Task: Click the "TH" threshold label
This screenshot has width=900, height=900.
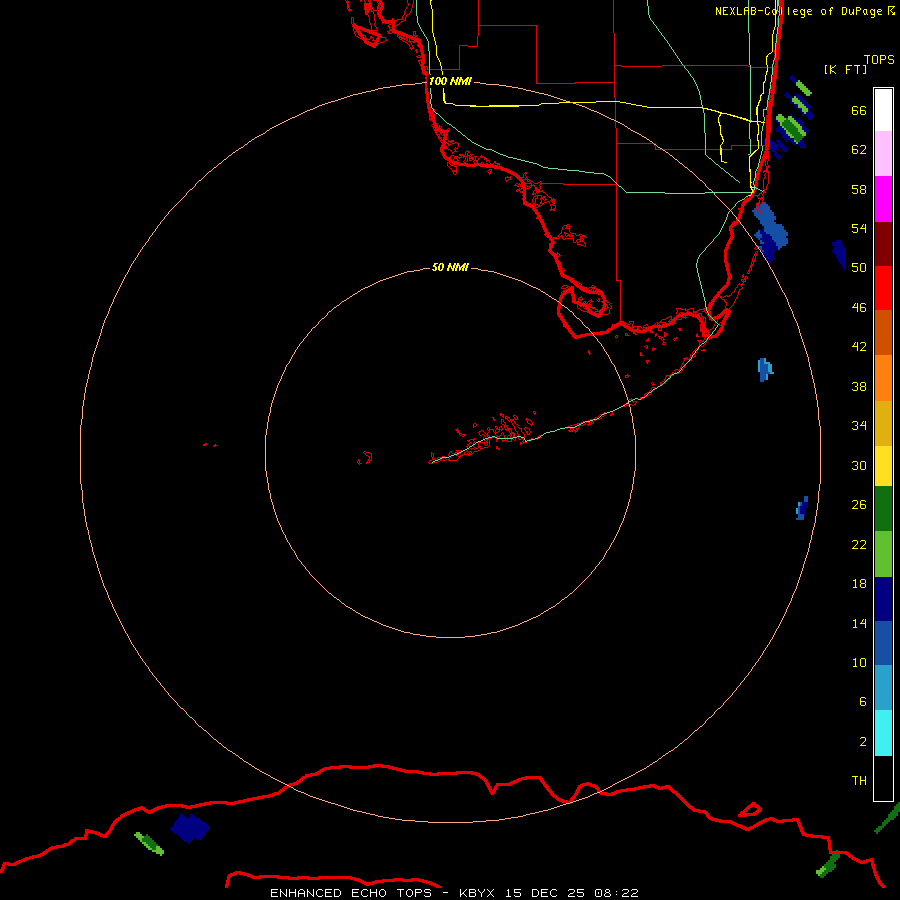Action: pyautogui.click(x=859, y=781)
